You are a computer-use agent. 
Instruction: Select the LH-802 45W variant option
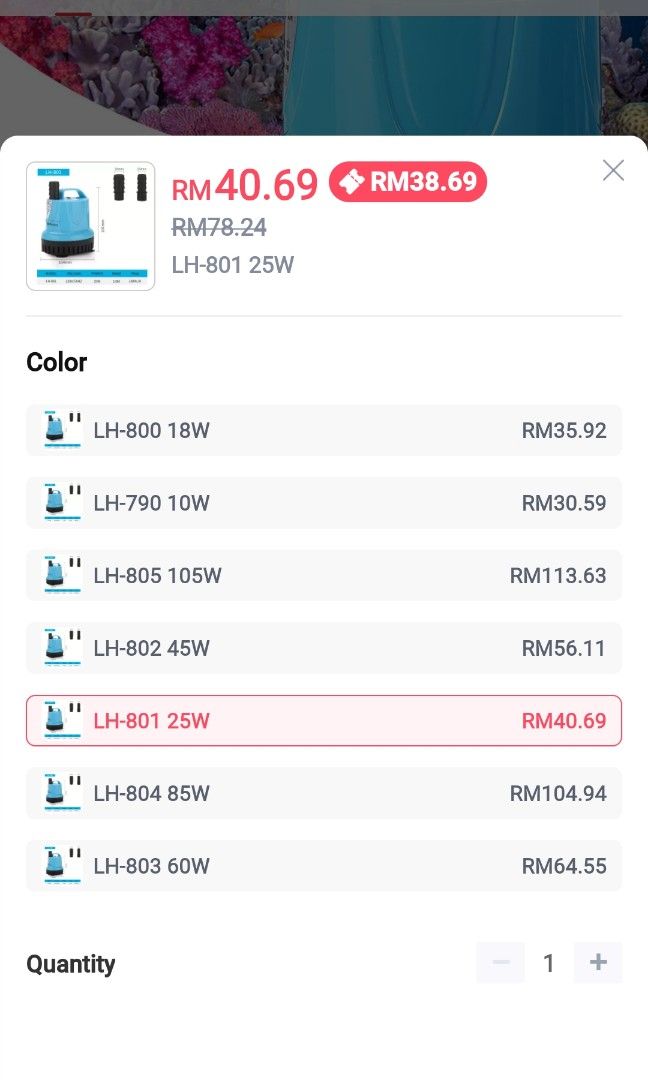pyautogui.click(x=324, y=648)
